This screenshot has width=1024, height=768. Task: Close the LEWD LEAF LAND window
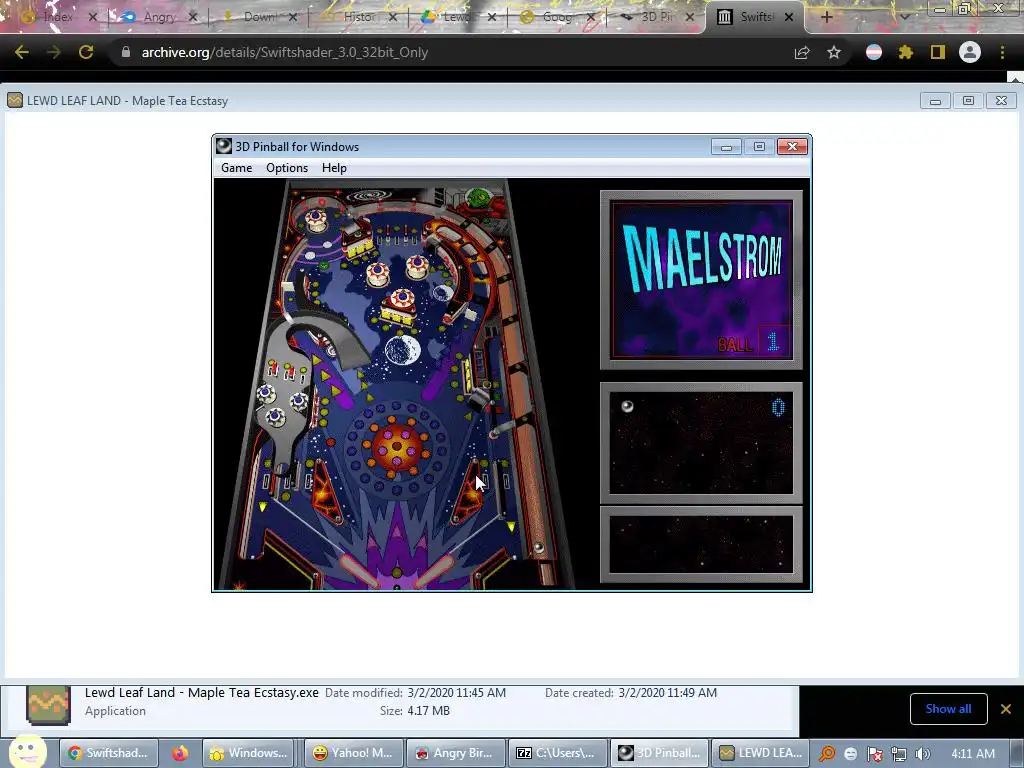[1001, 101]
